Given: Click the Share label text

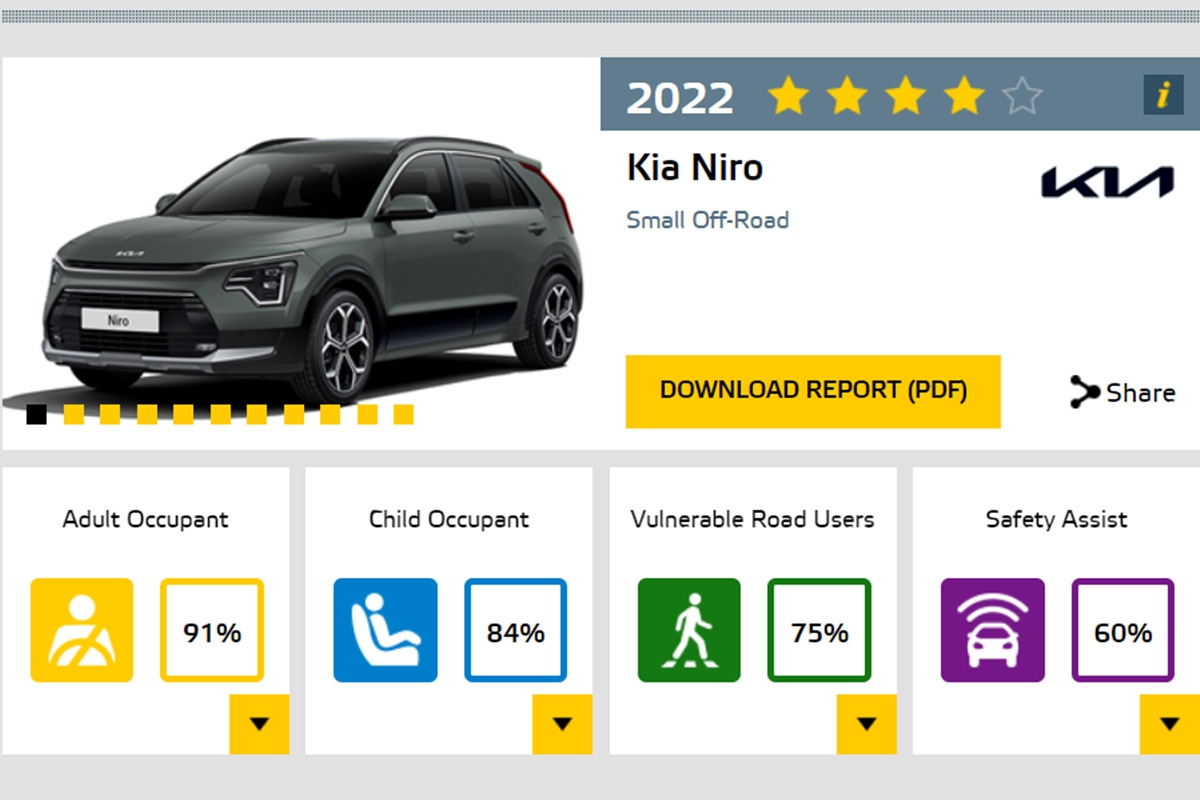Looking at the screenshot, I should 1140,393.
